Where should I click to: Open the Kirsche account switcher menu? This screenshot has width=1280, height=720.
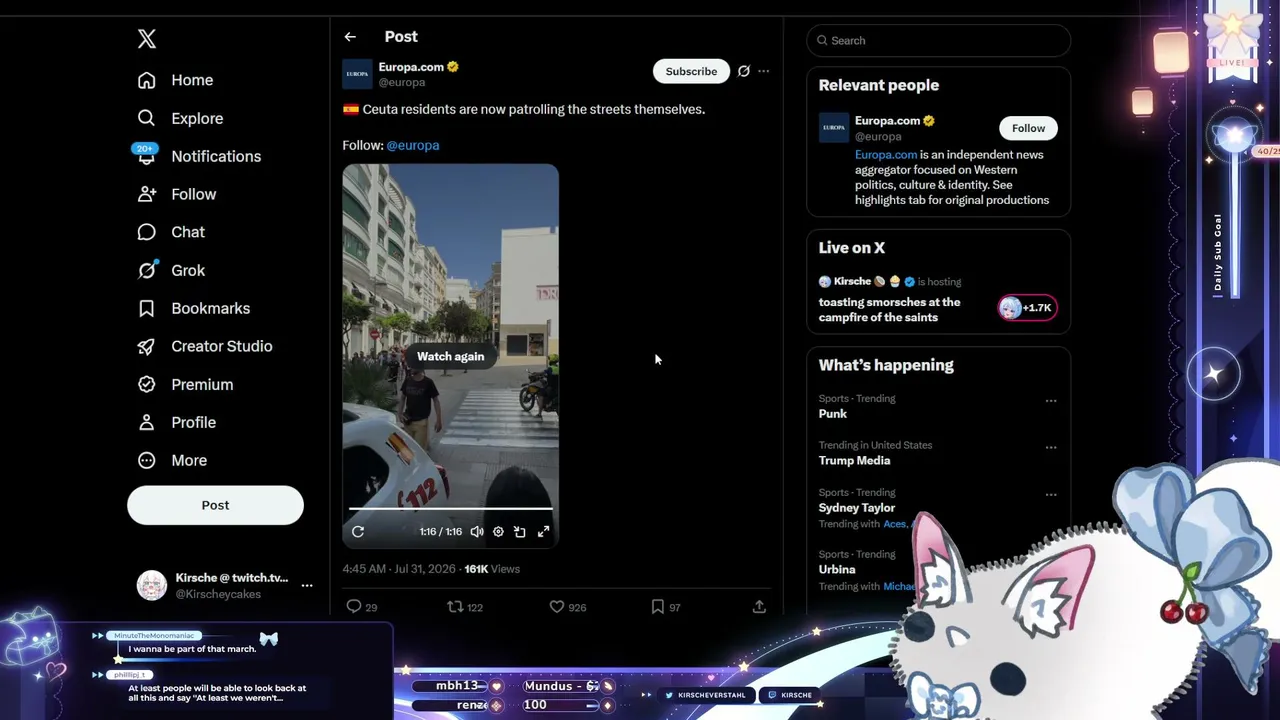307,586
